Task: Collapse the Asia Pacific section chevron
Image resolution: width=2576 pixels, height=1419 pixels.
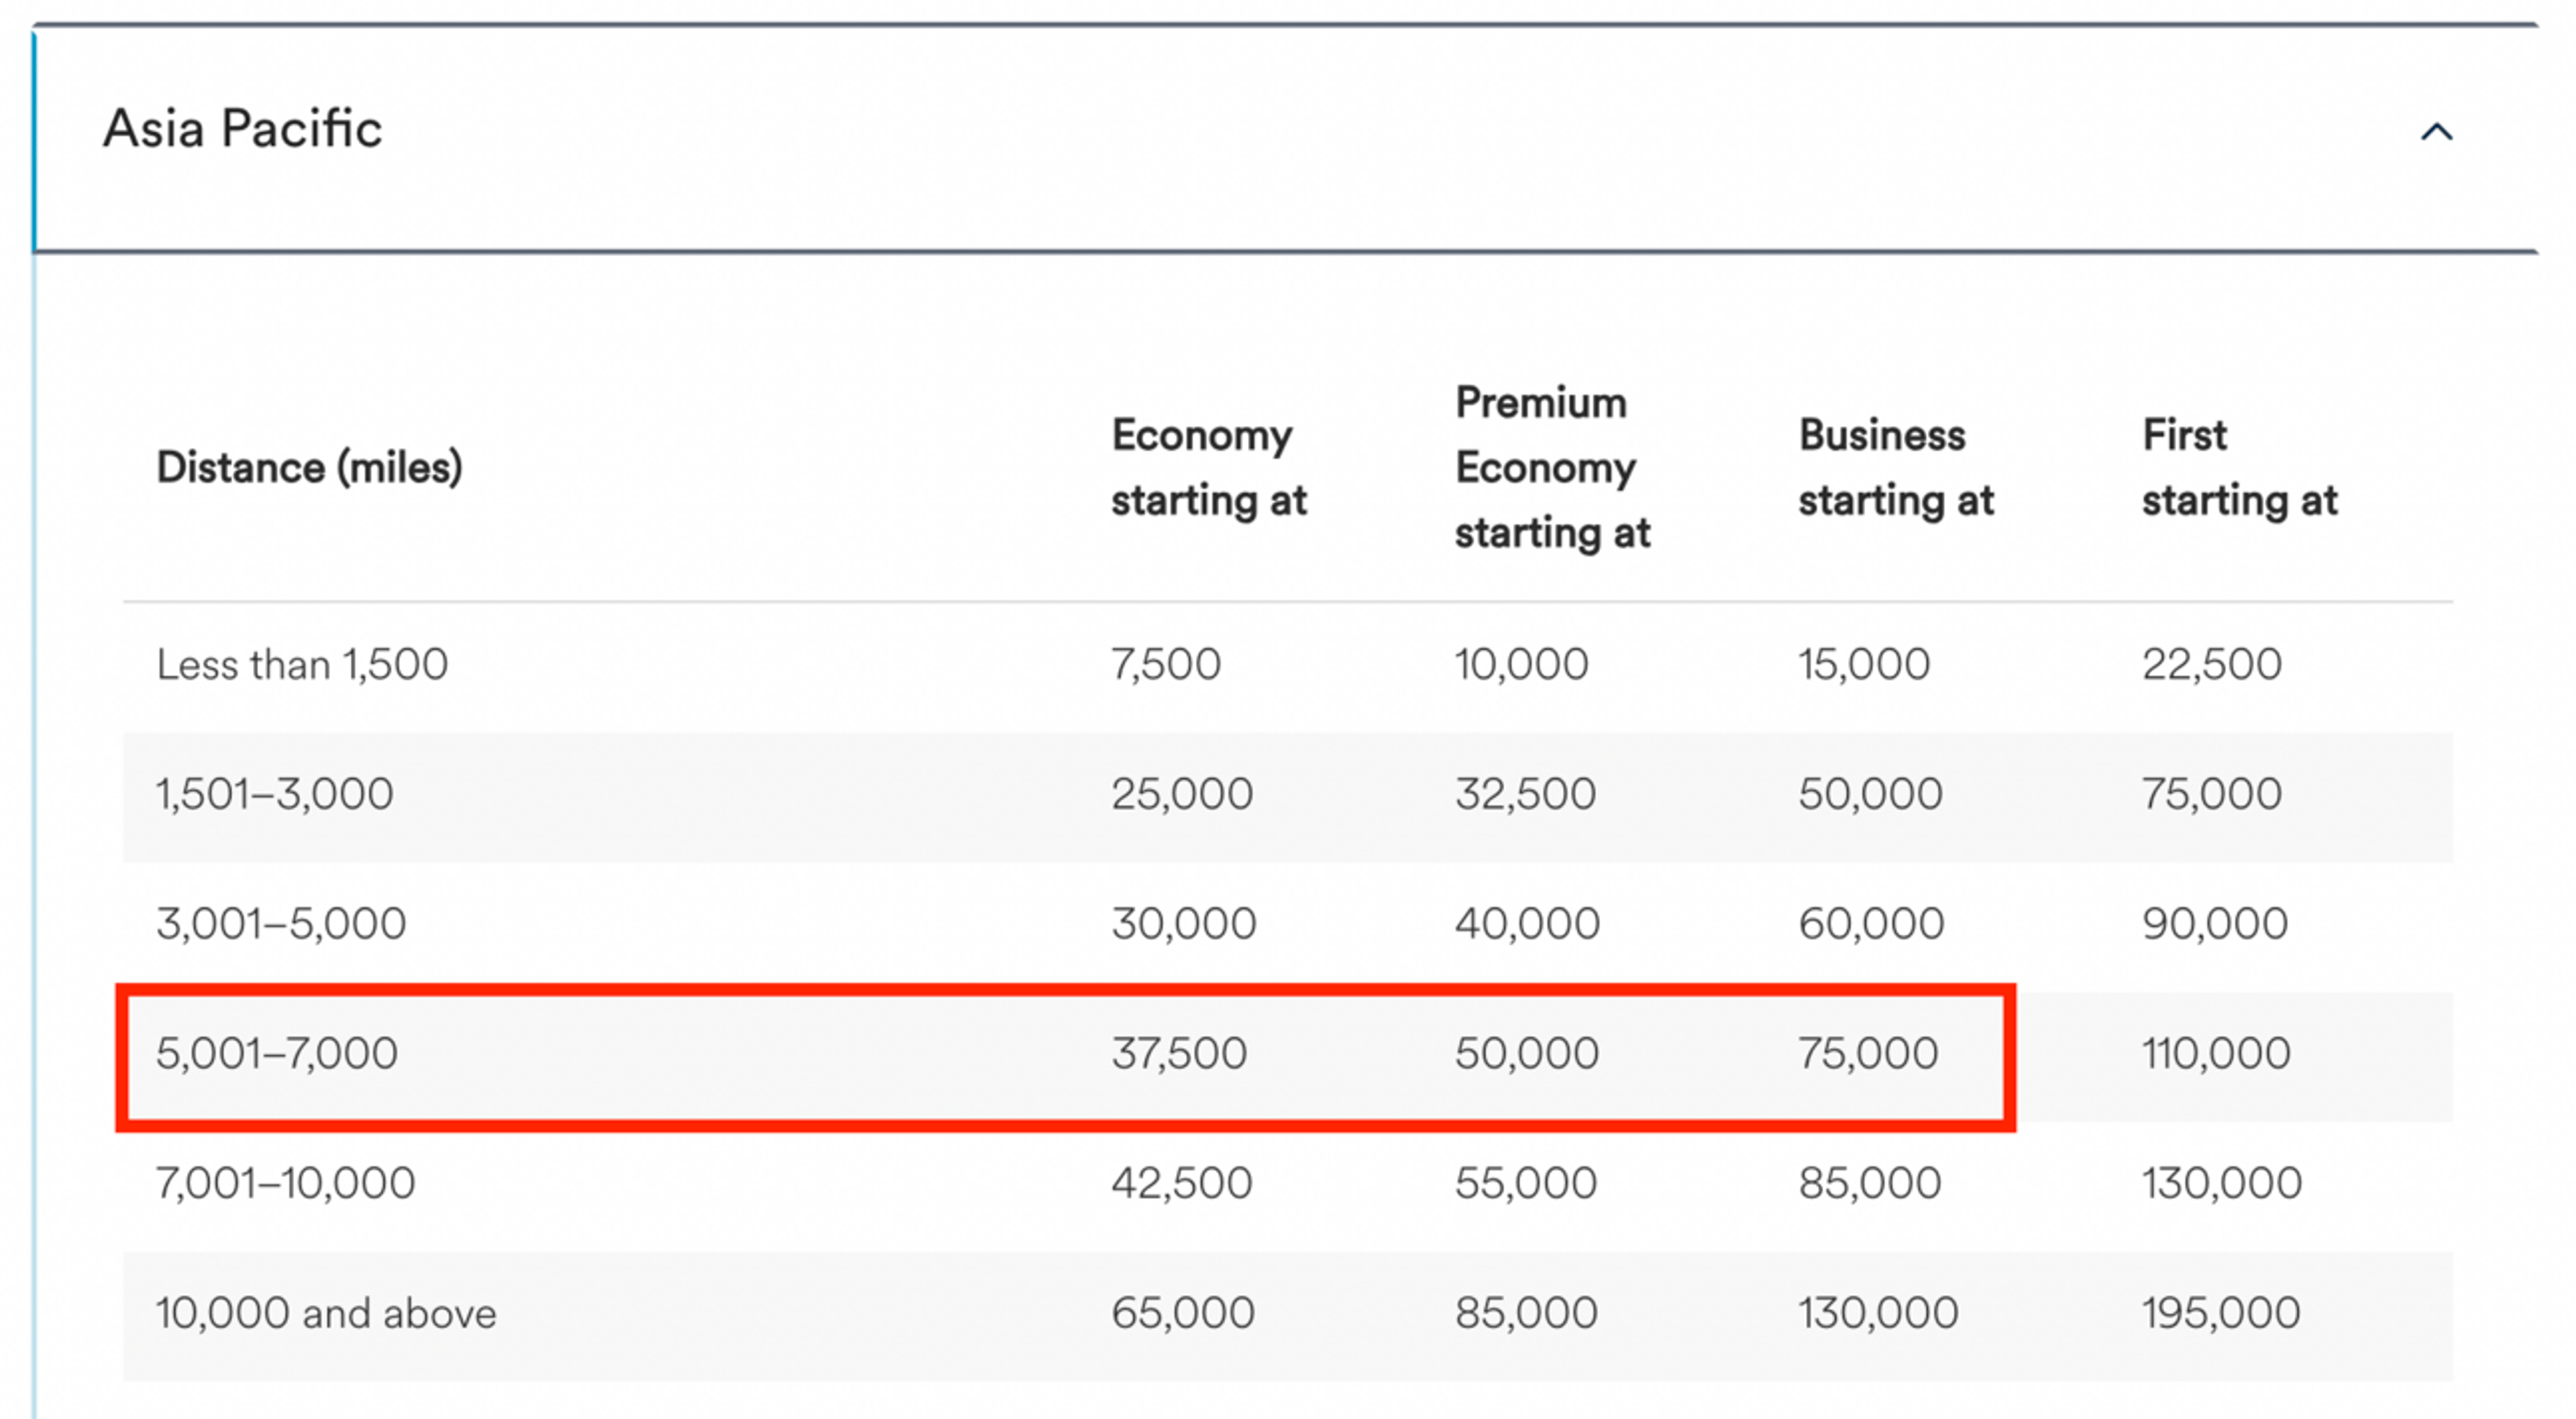Action: [x=2436, y=132]
